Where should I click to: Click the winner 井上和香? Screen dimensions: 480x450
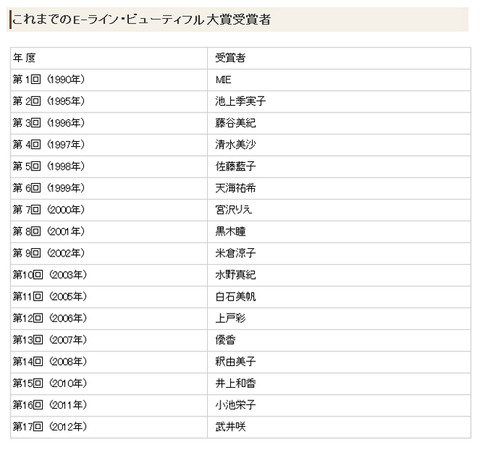(x=235, y=383)
